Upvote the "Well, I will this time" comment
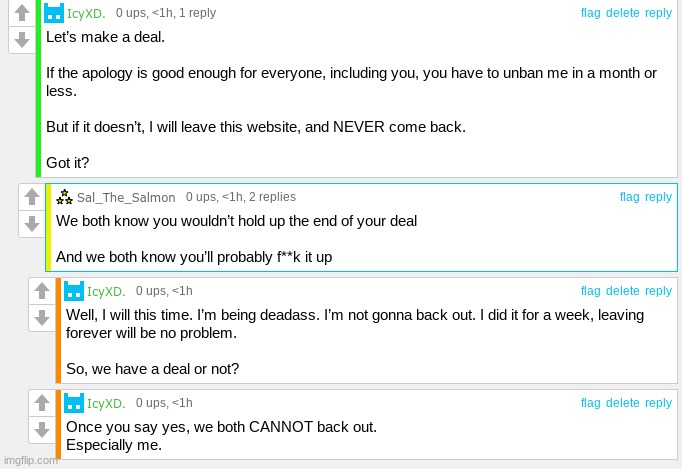The image size is (682, 469). [x=42, y=292]
